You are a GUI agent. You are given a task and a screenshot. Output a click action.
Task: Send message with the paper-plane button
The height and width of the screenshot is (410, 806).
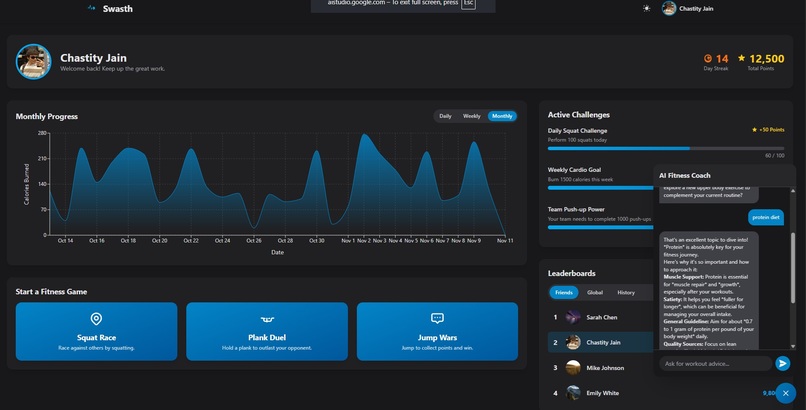[782, 364]
